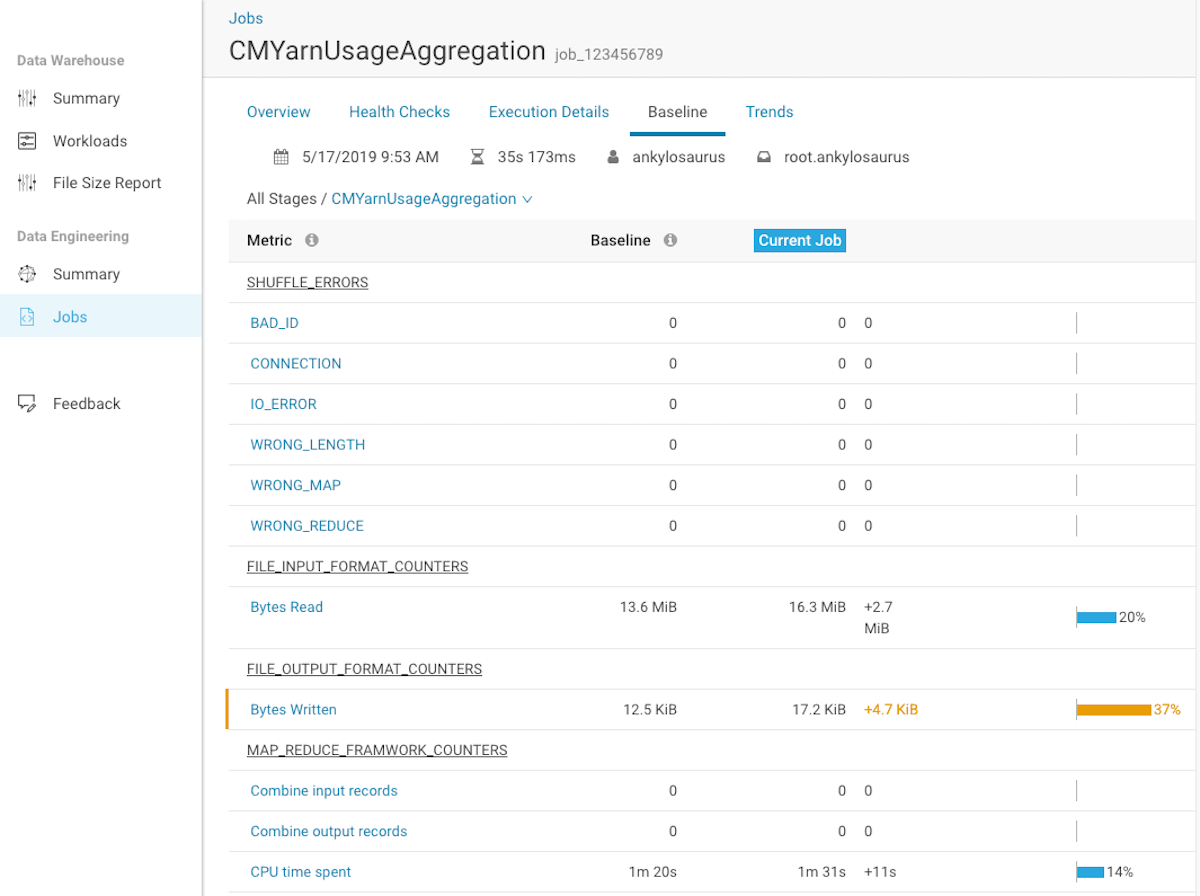The width and height of the screenshot is (1200, 896).
Task: Click the blue 20% Bytes Read bar
Action: pos(1096,617)
